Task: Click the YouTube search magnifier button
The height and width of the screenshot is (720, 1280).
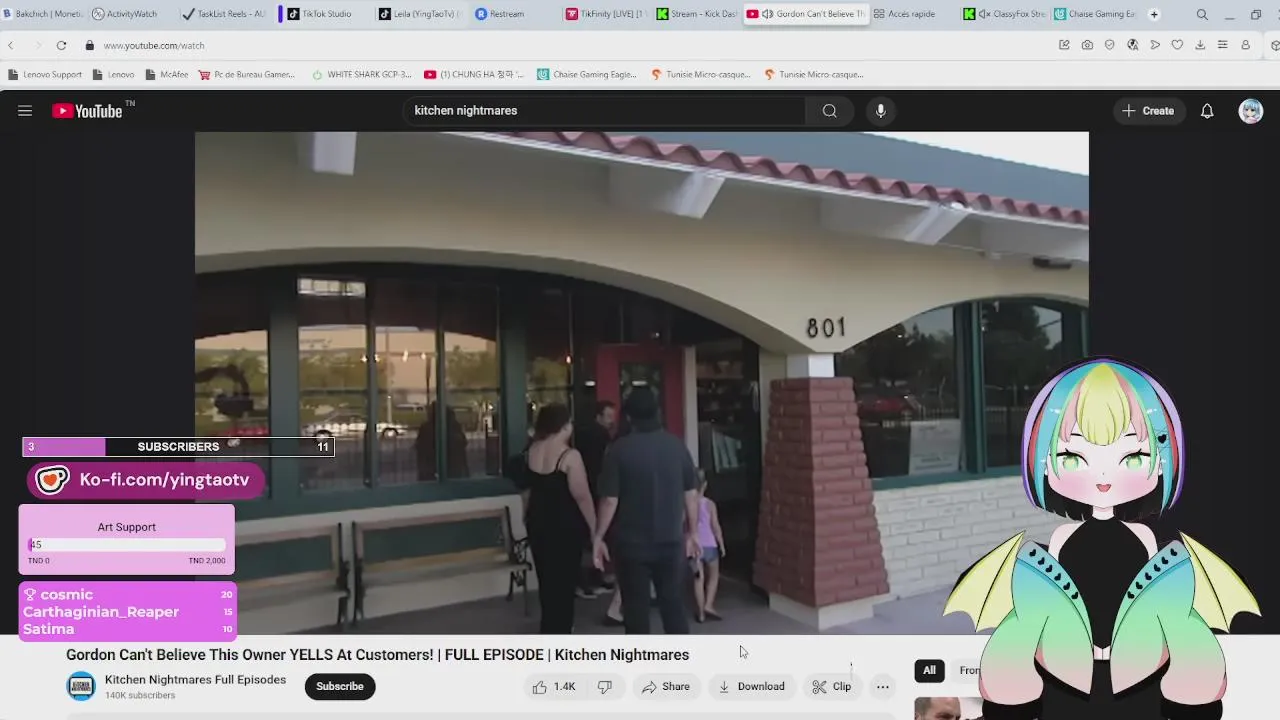Action: (x=829, y=111)
